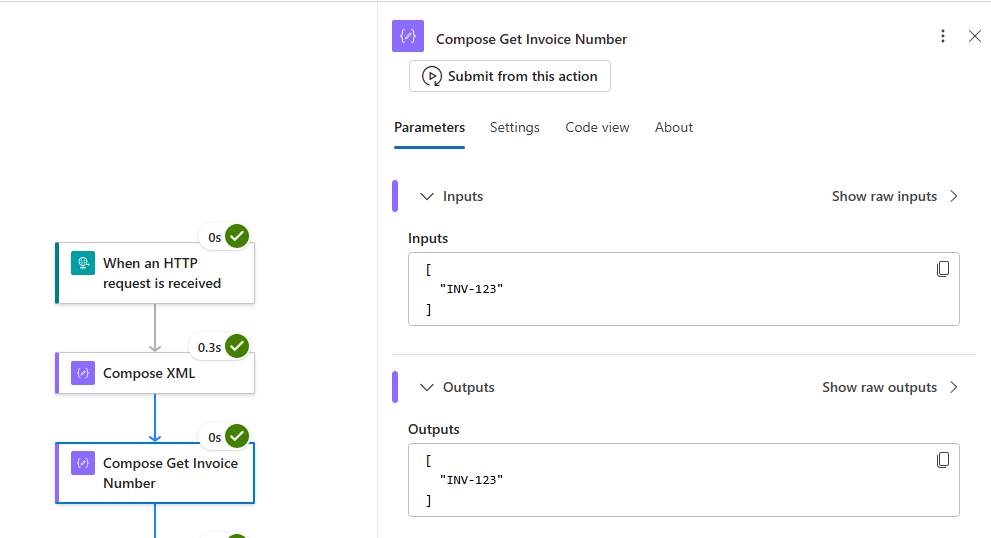The width and height of the screenshot is (991, 538).
Task: Click green success checkmark on Compose XML
Action: pos(237,346)
